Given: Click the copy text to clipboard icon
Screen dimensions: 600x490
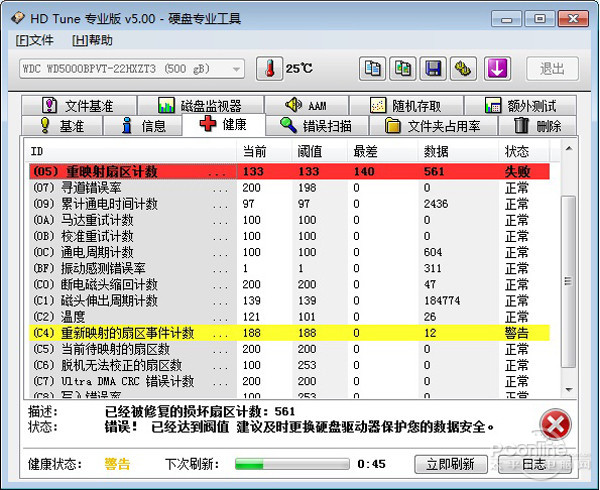Looking at the screenshot, I should click(373, 68).
